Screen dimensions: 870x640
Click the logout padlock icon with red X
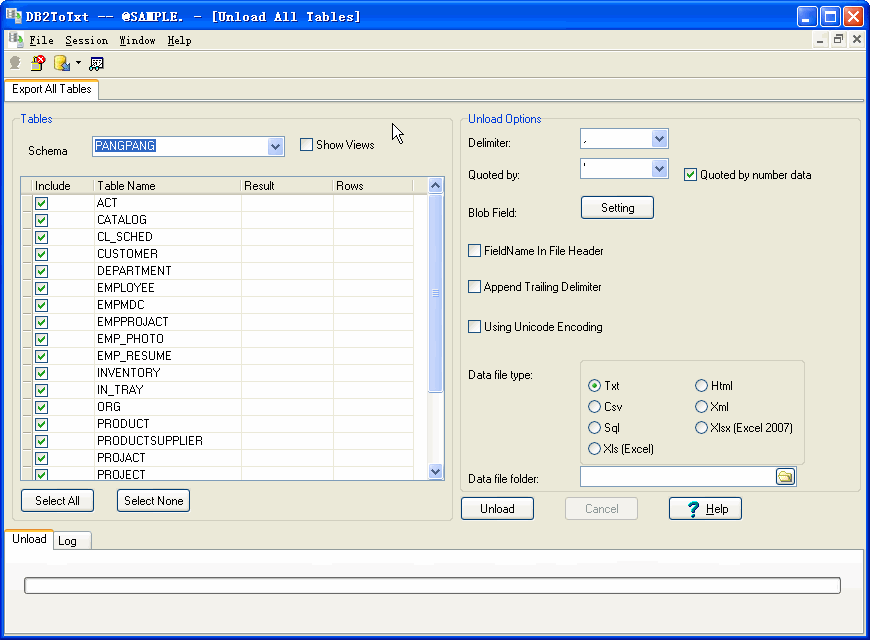[x=38, y=63]
